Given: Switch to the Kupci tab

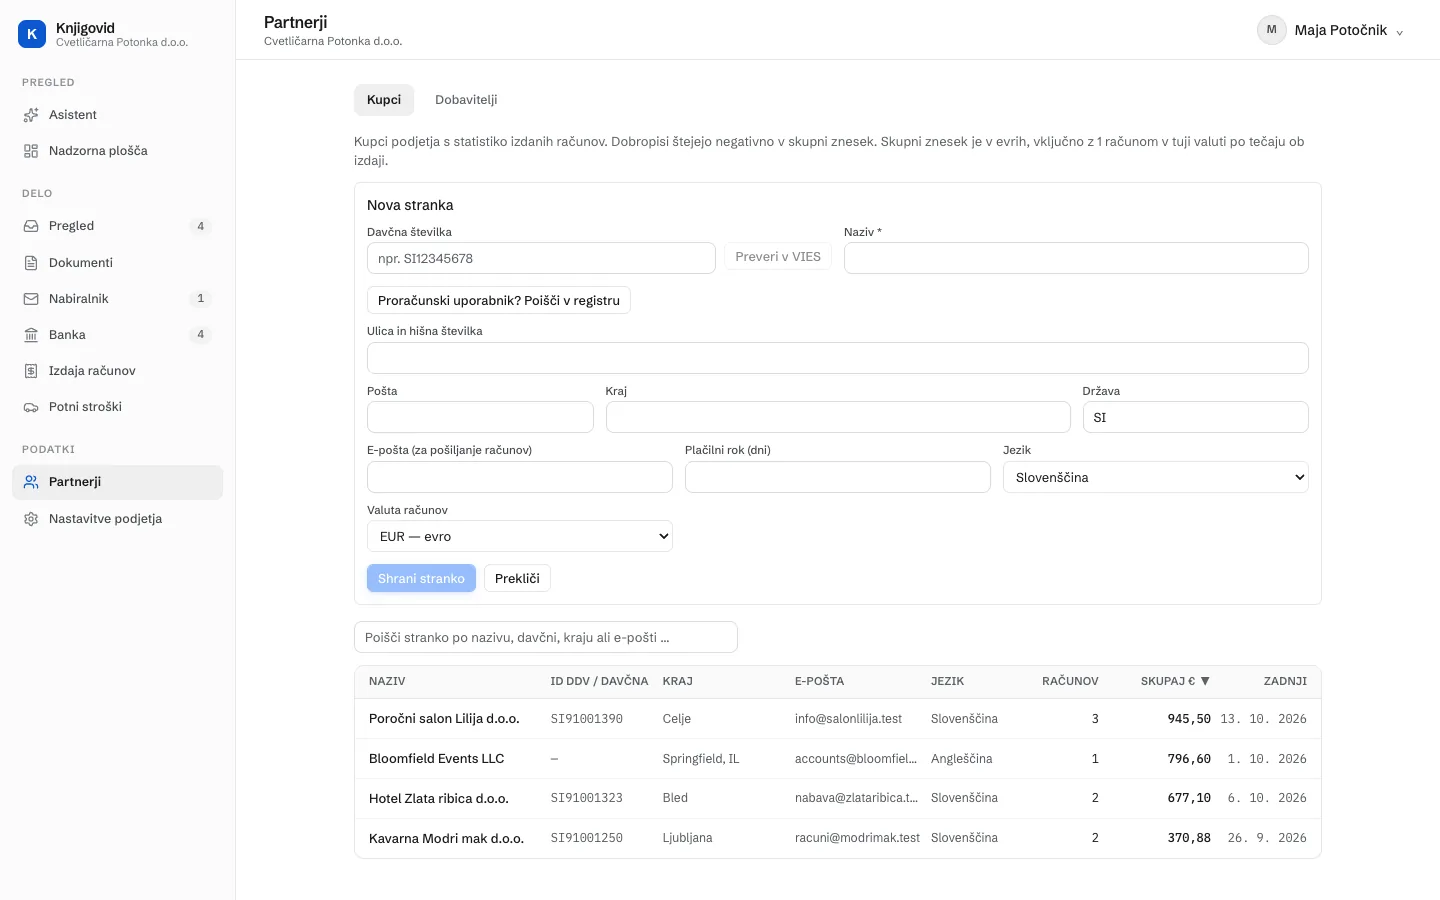Looking at the screenshot, I should click(x=384, y=100).
